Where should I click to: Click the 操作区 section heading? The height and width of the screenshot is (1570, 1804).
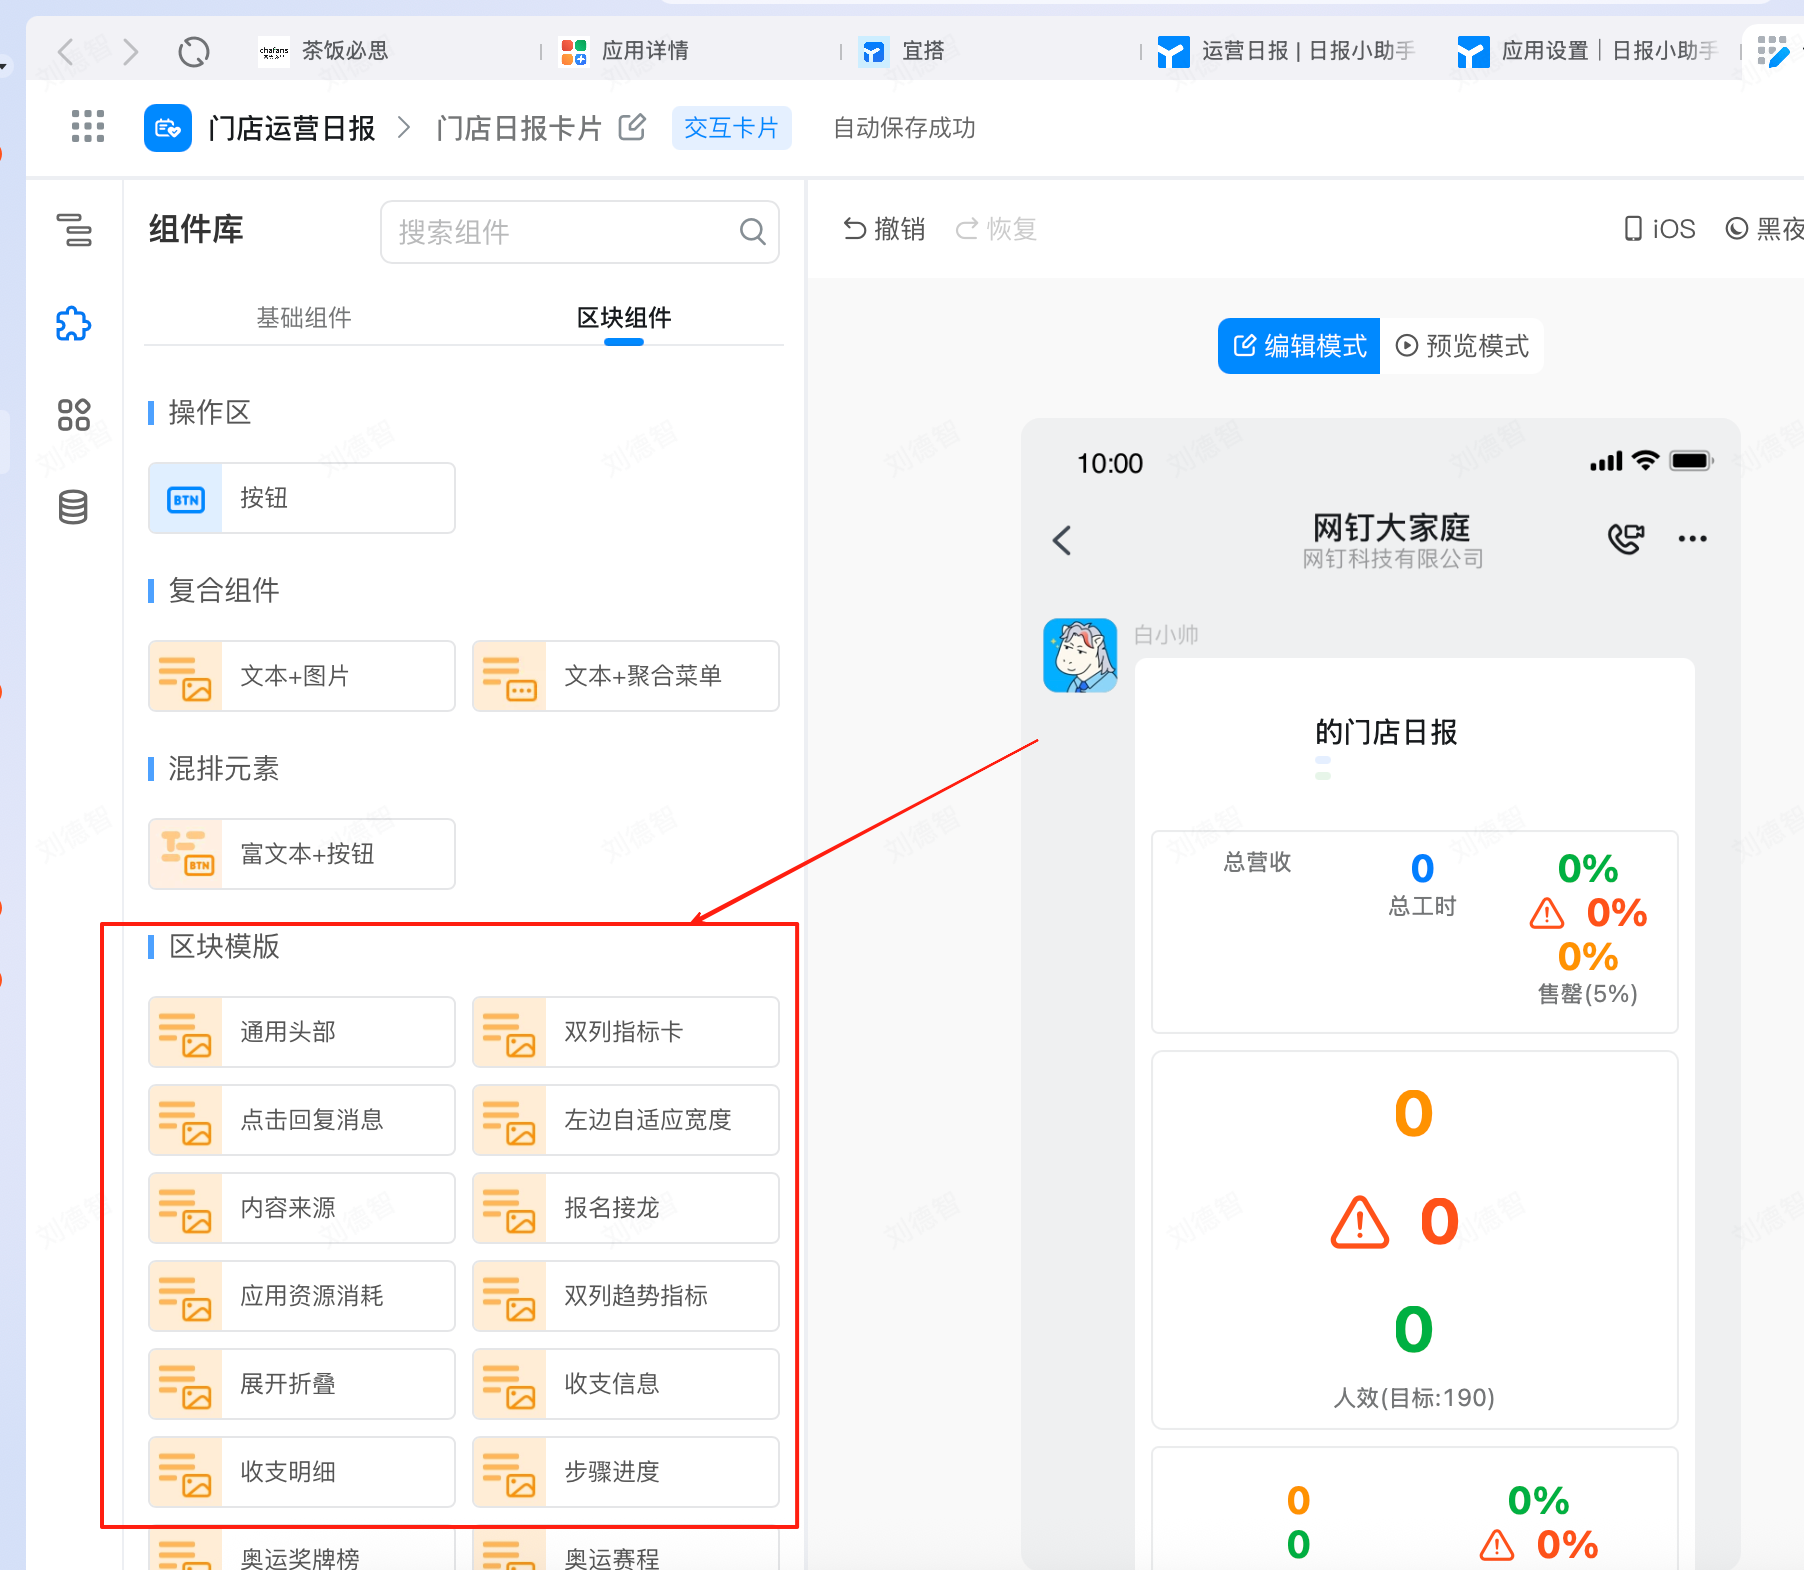pos(210,412)
